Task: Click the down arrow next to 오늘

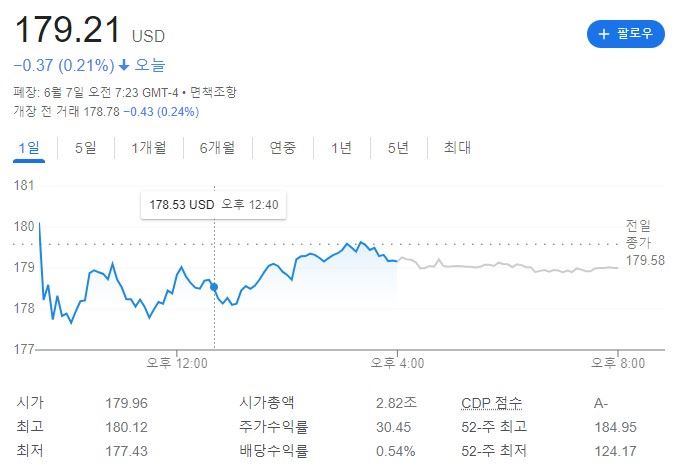Action: (123, 66)
